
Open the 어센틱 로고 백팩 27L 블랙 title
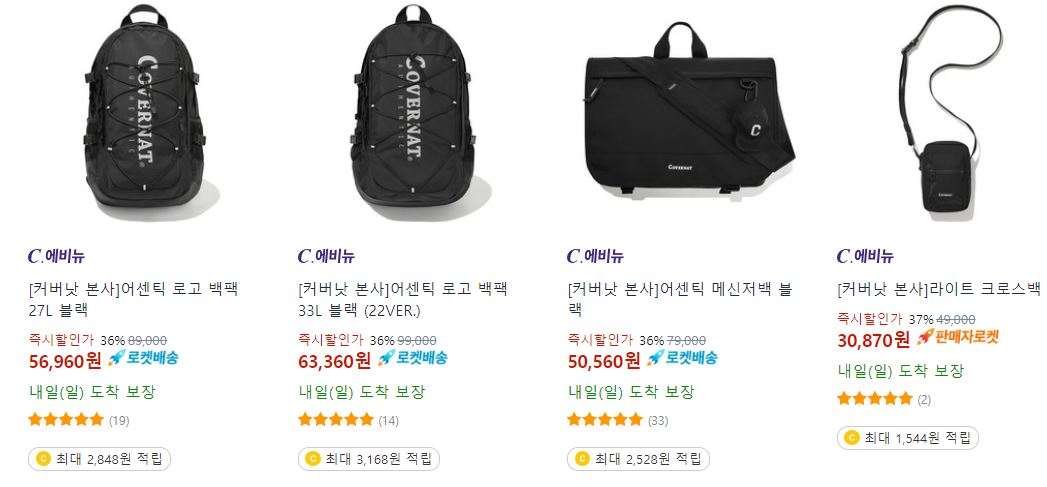[134, 300]
